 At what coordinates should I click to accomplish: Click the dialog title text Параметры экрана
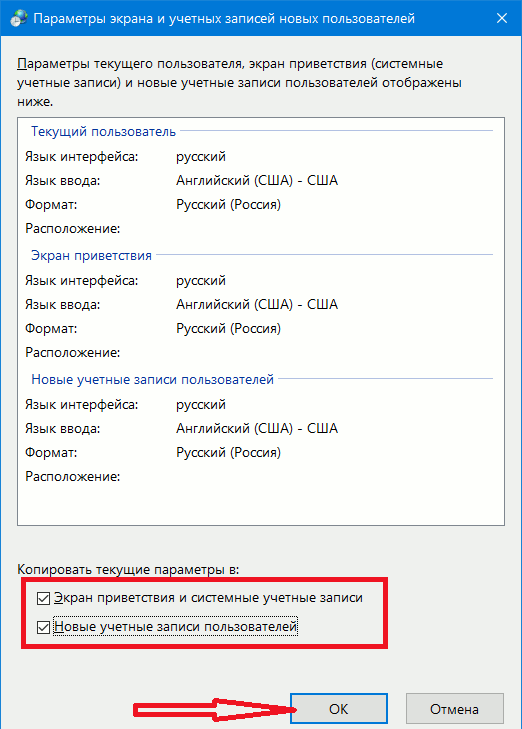point(224,19)
